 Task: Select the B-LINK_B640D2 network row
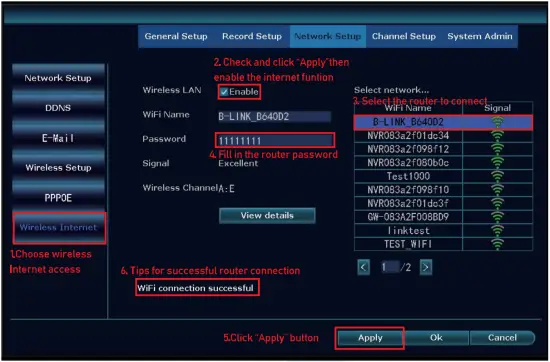click(x=443, y=122)
